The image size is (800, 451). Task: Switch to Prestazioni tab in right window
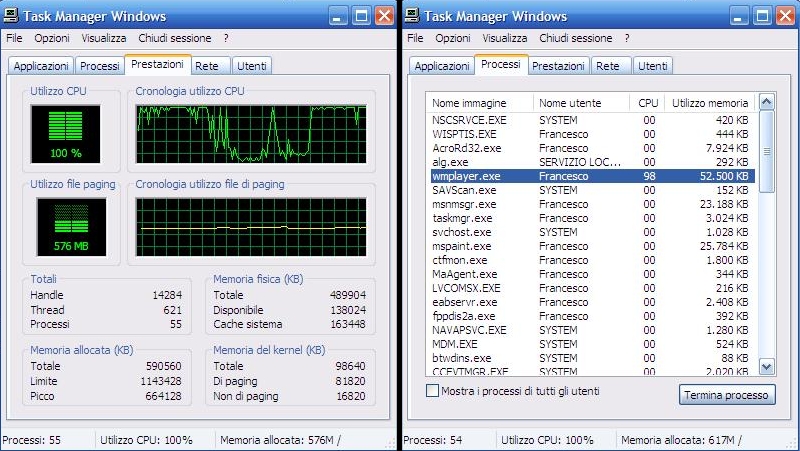(x=558, y=66)
